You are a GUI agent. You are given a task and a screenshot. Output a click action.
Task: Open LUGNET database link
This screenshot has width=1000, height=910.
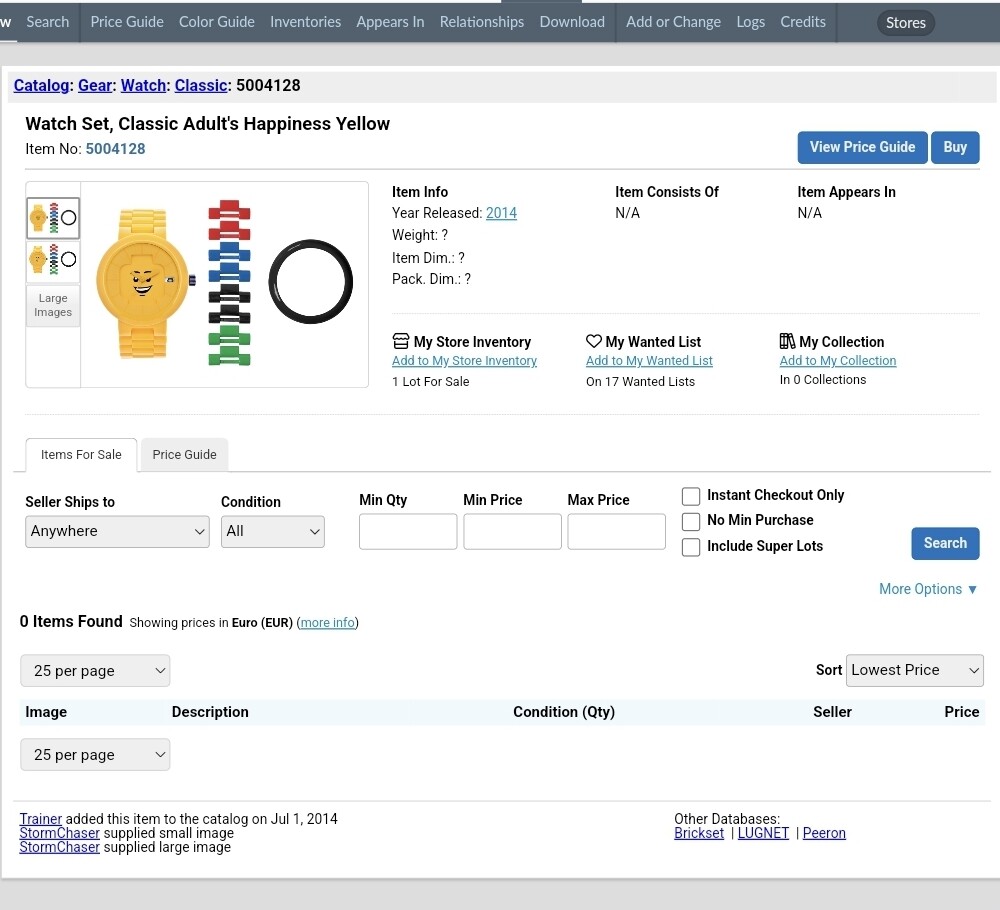[763, 833]
